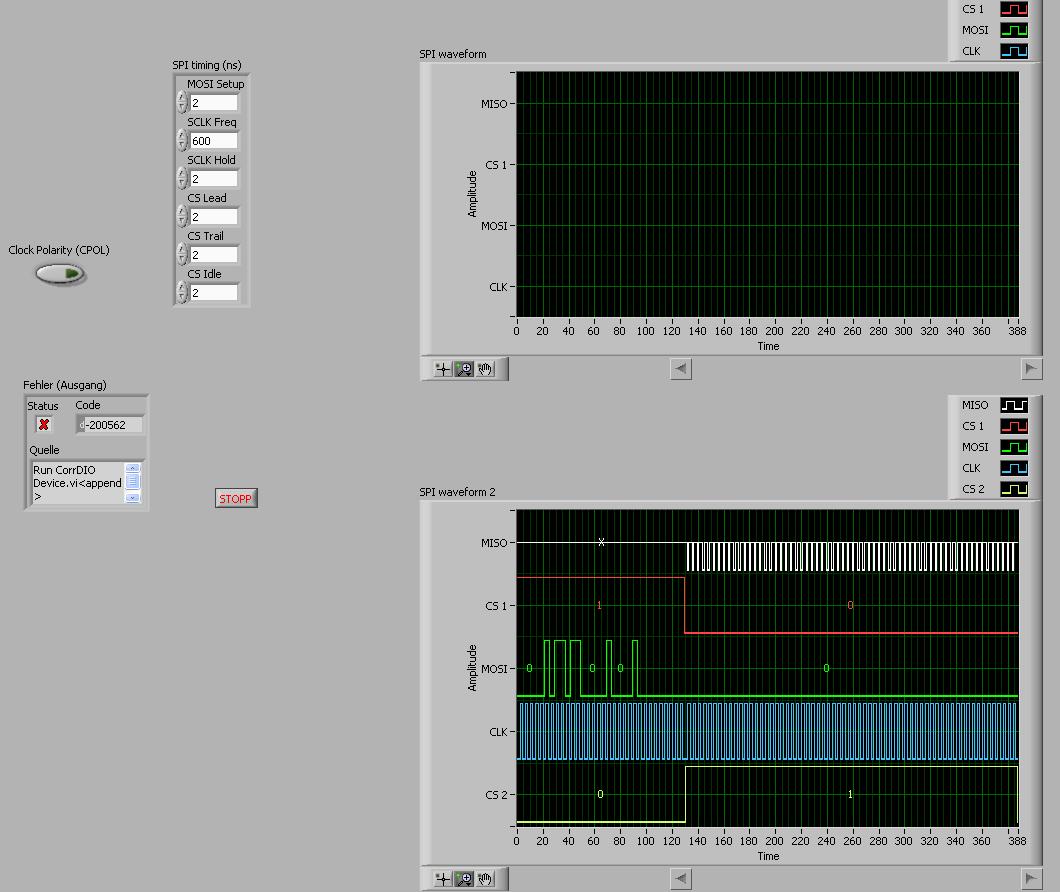Click the MOSI Setup increment/decrement stepper
The height and width of the screenshot is (892, 1060).
182,102
